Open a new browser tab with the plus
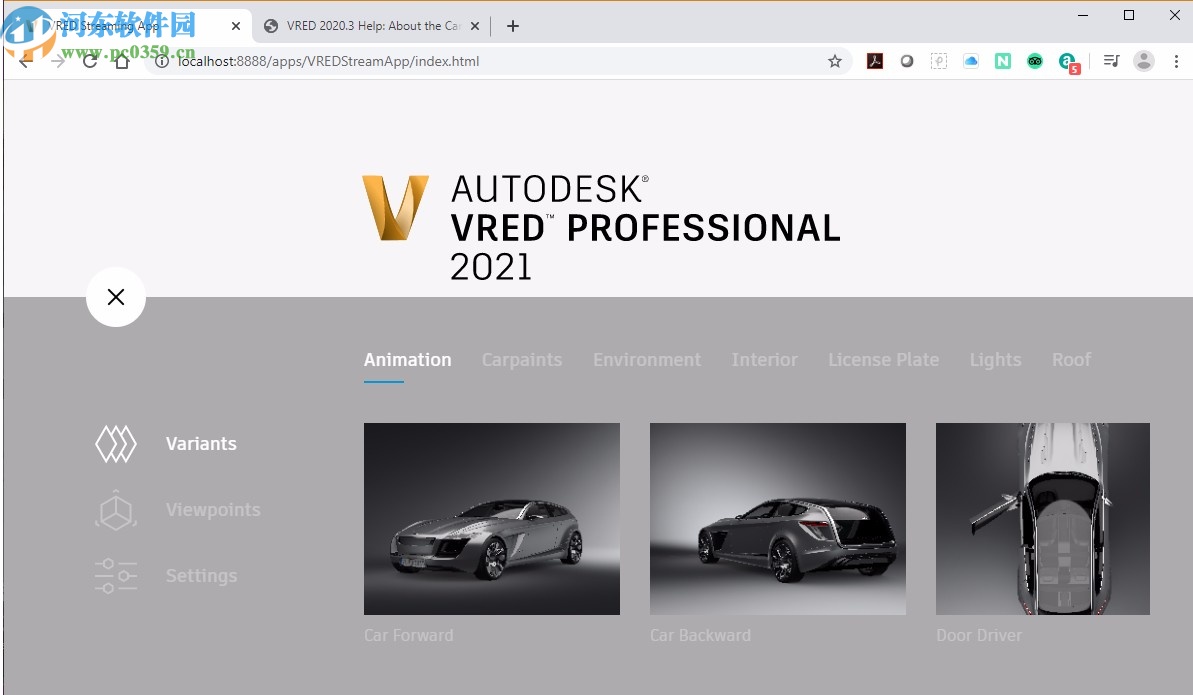 (x=512, y=26)
